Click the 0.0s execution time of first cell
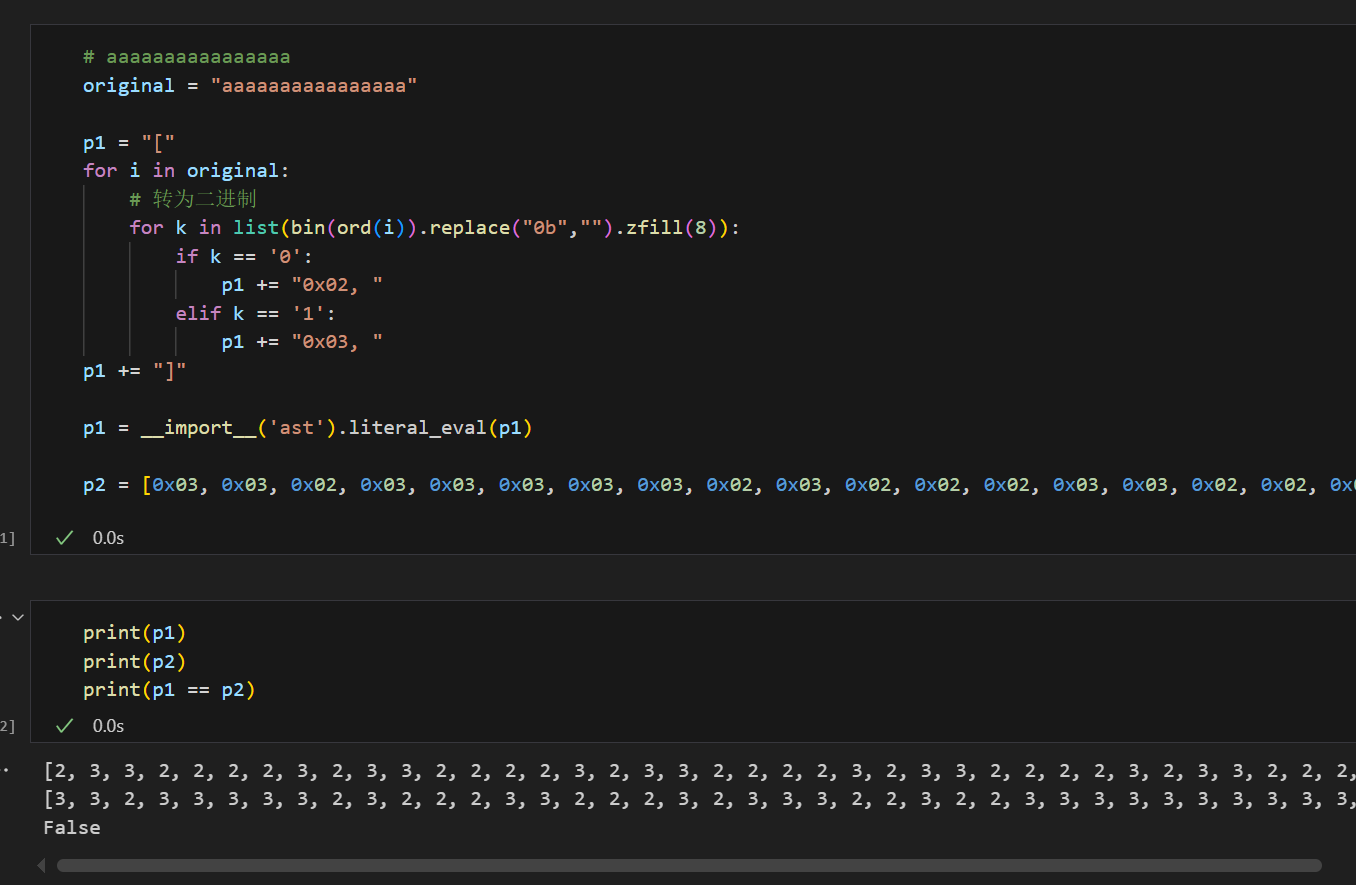 coord(108,538)
